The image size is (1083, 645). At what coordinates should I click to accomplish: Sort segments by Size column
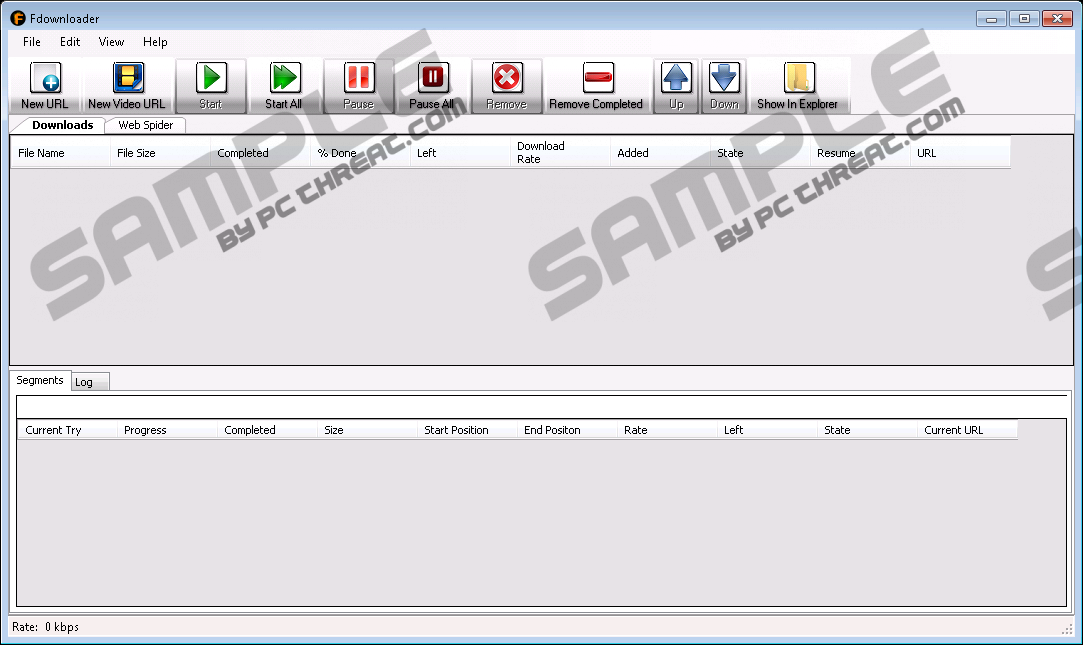[x=367, y=430]
